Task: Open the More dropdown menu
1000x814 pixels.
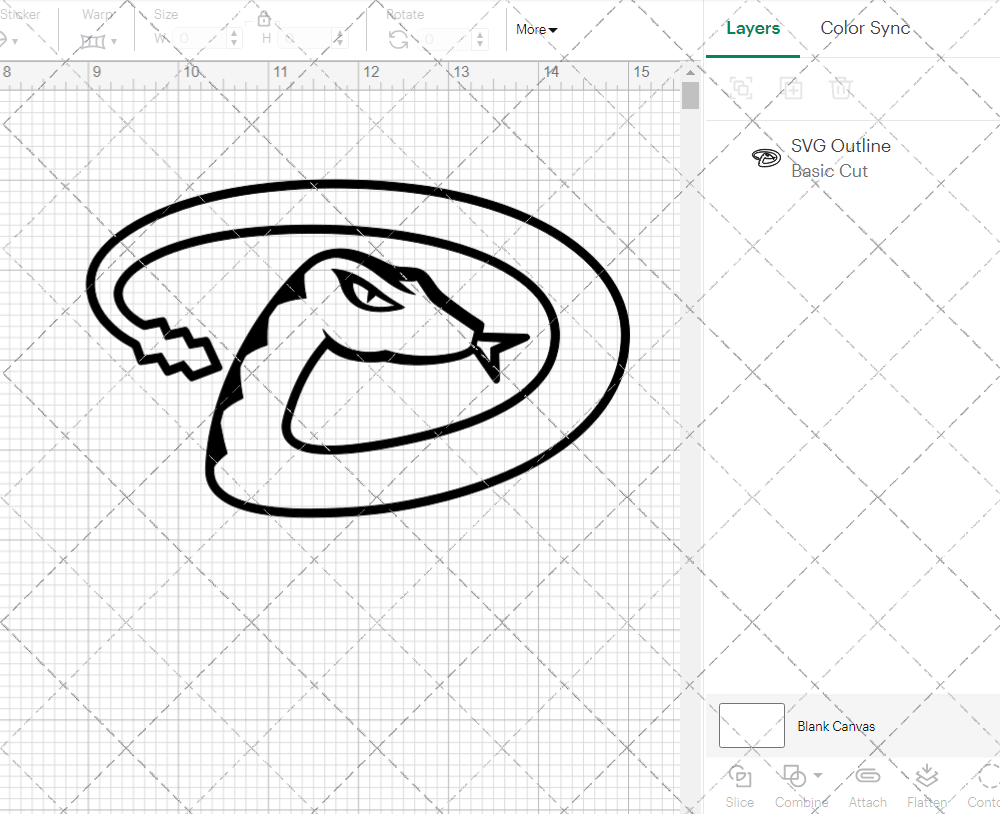Action: (537, 30)
